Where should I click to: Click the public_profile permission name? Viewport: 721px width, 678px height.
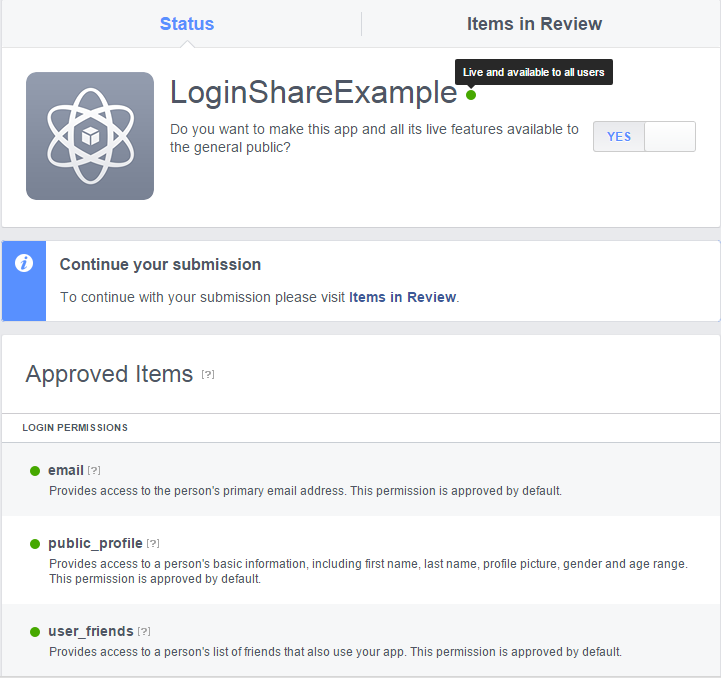[95, 543]
